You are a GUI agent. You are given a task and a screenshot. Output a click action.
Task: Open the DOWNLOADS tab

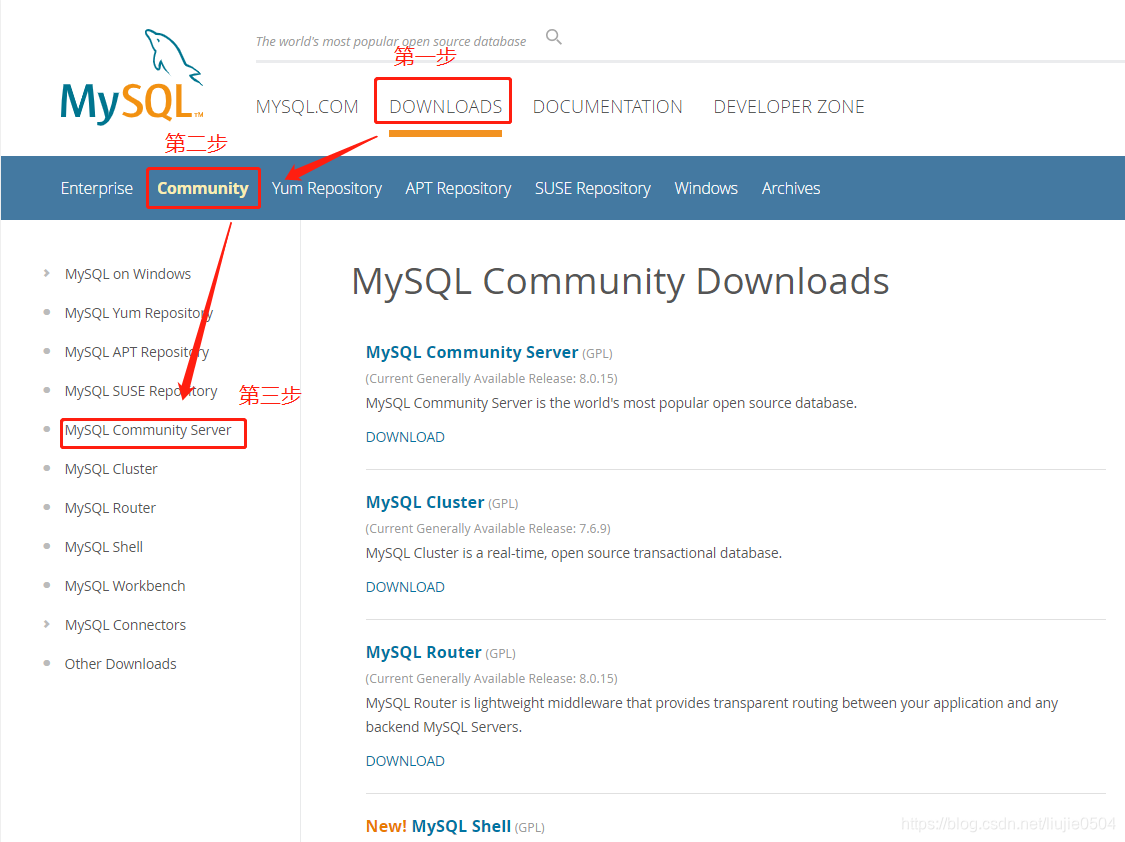(446, 107)
